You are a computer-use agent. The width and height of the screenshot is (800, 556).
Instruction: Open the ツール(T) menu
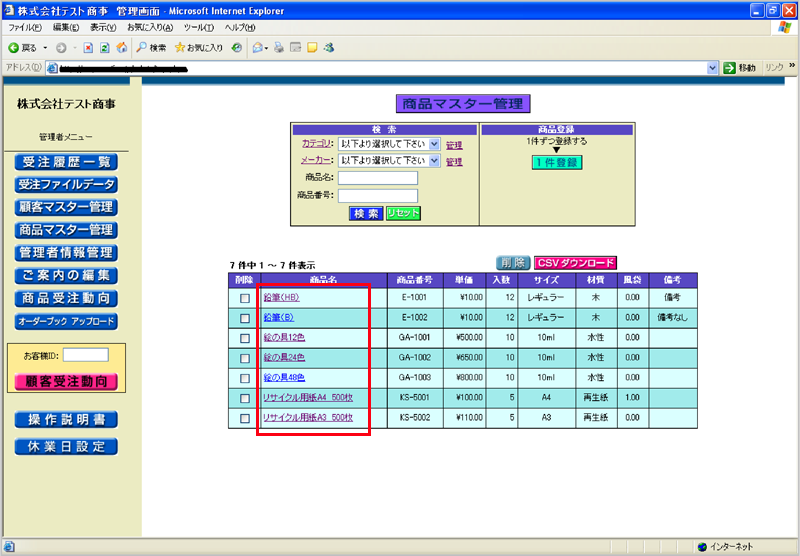(x=199, y=27)
